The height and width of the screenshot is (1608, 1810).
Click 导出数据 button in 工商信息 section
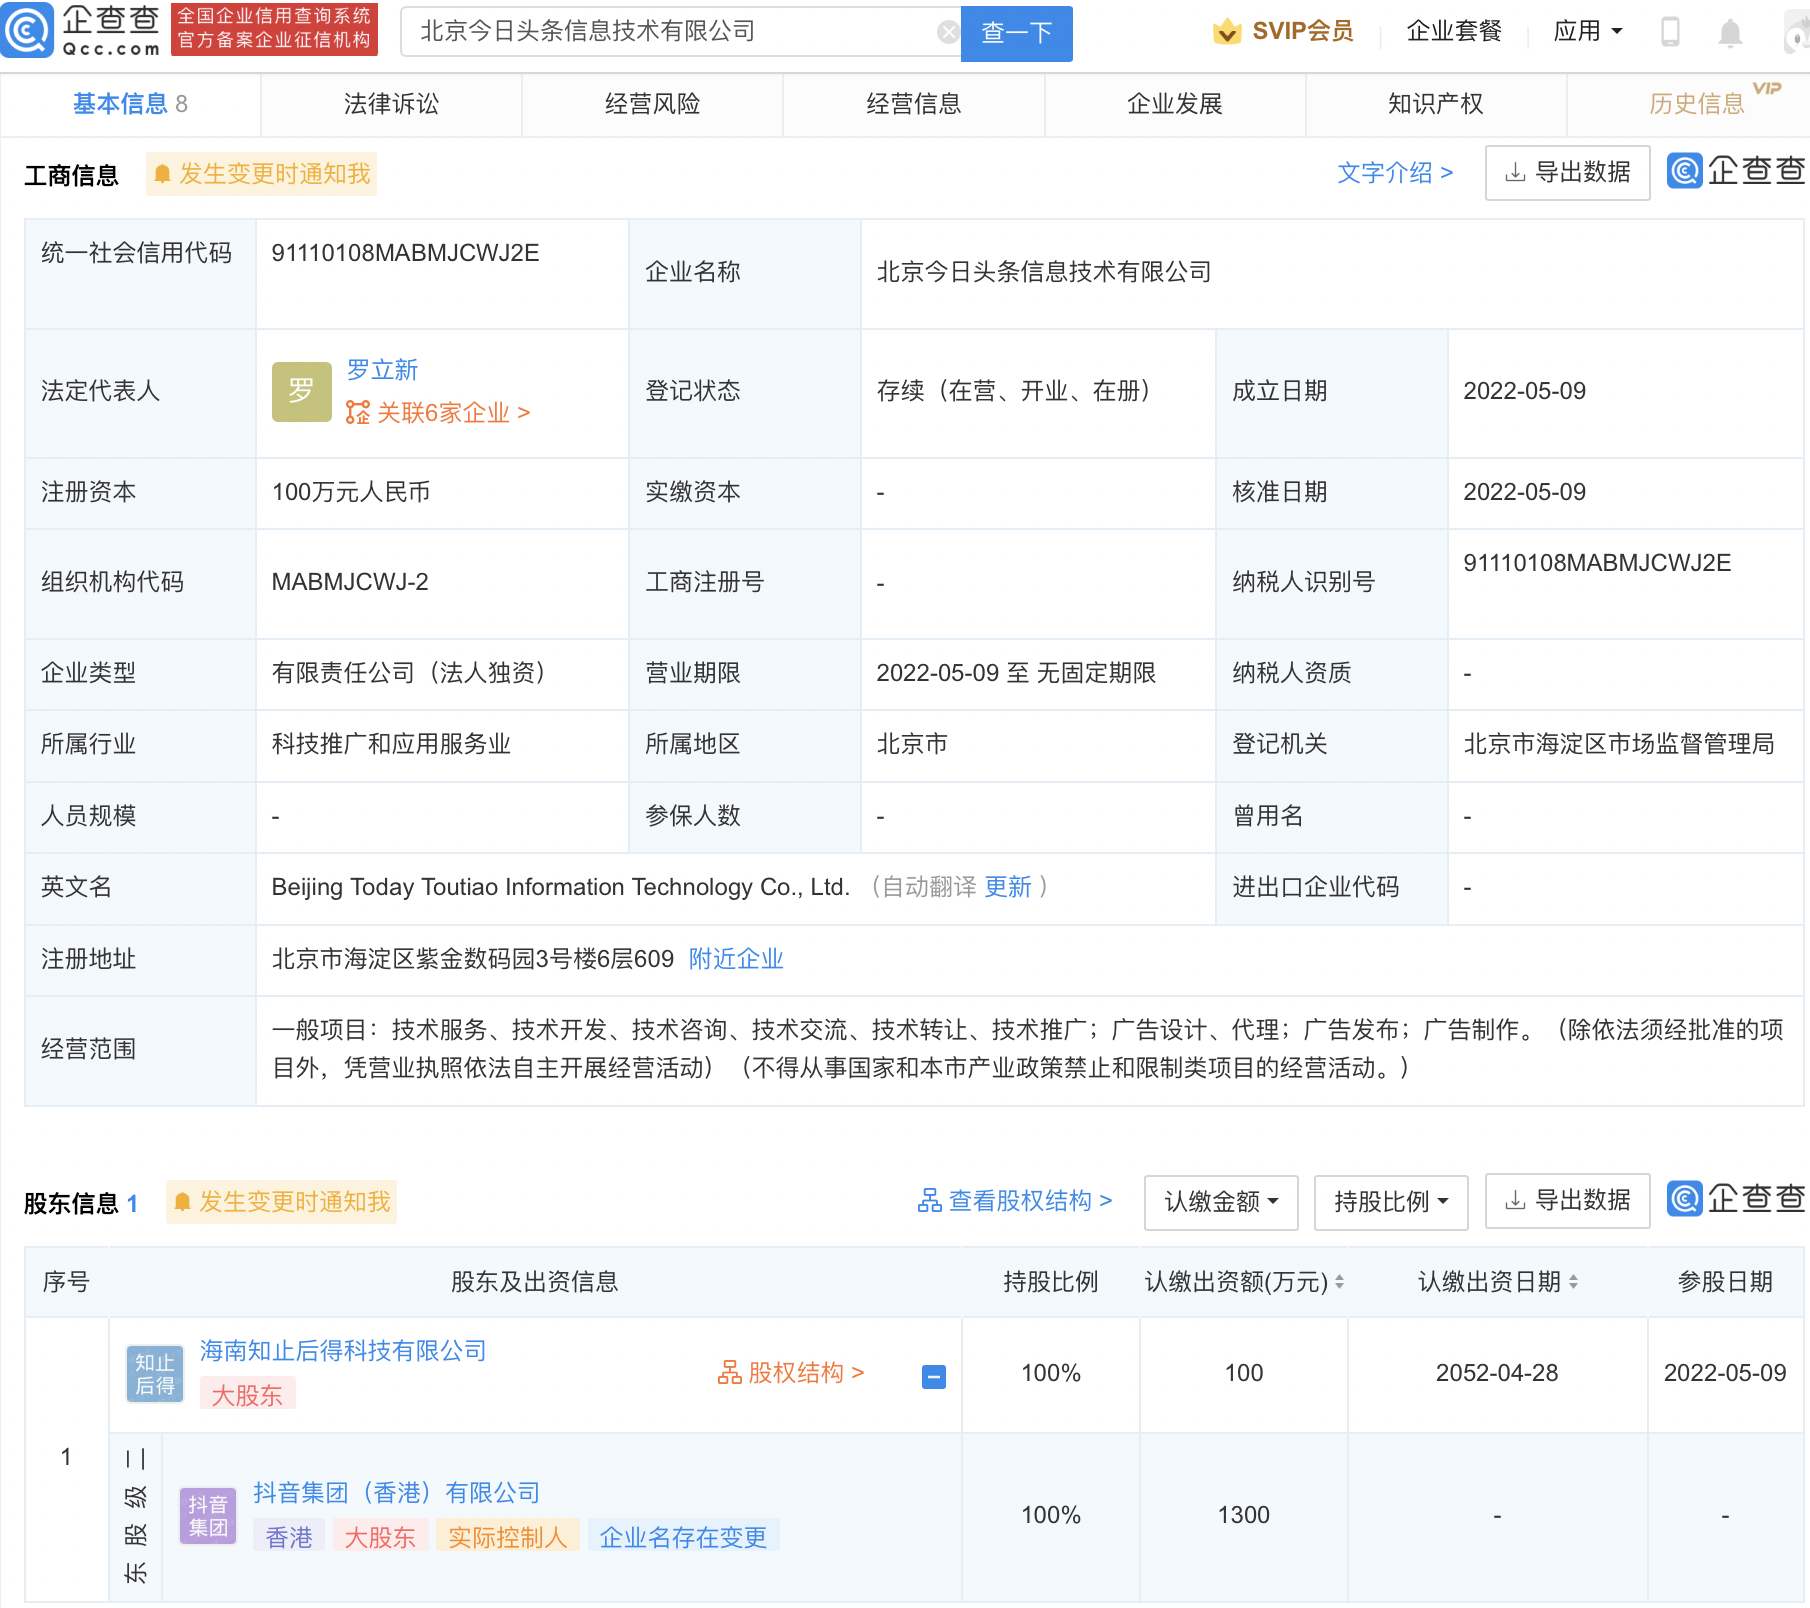[1567, 173]
